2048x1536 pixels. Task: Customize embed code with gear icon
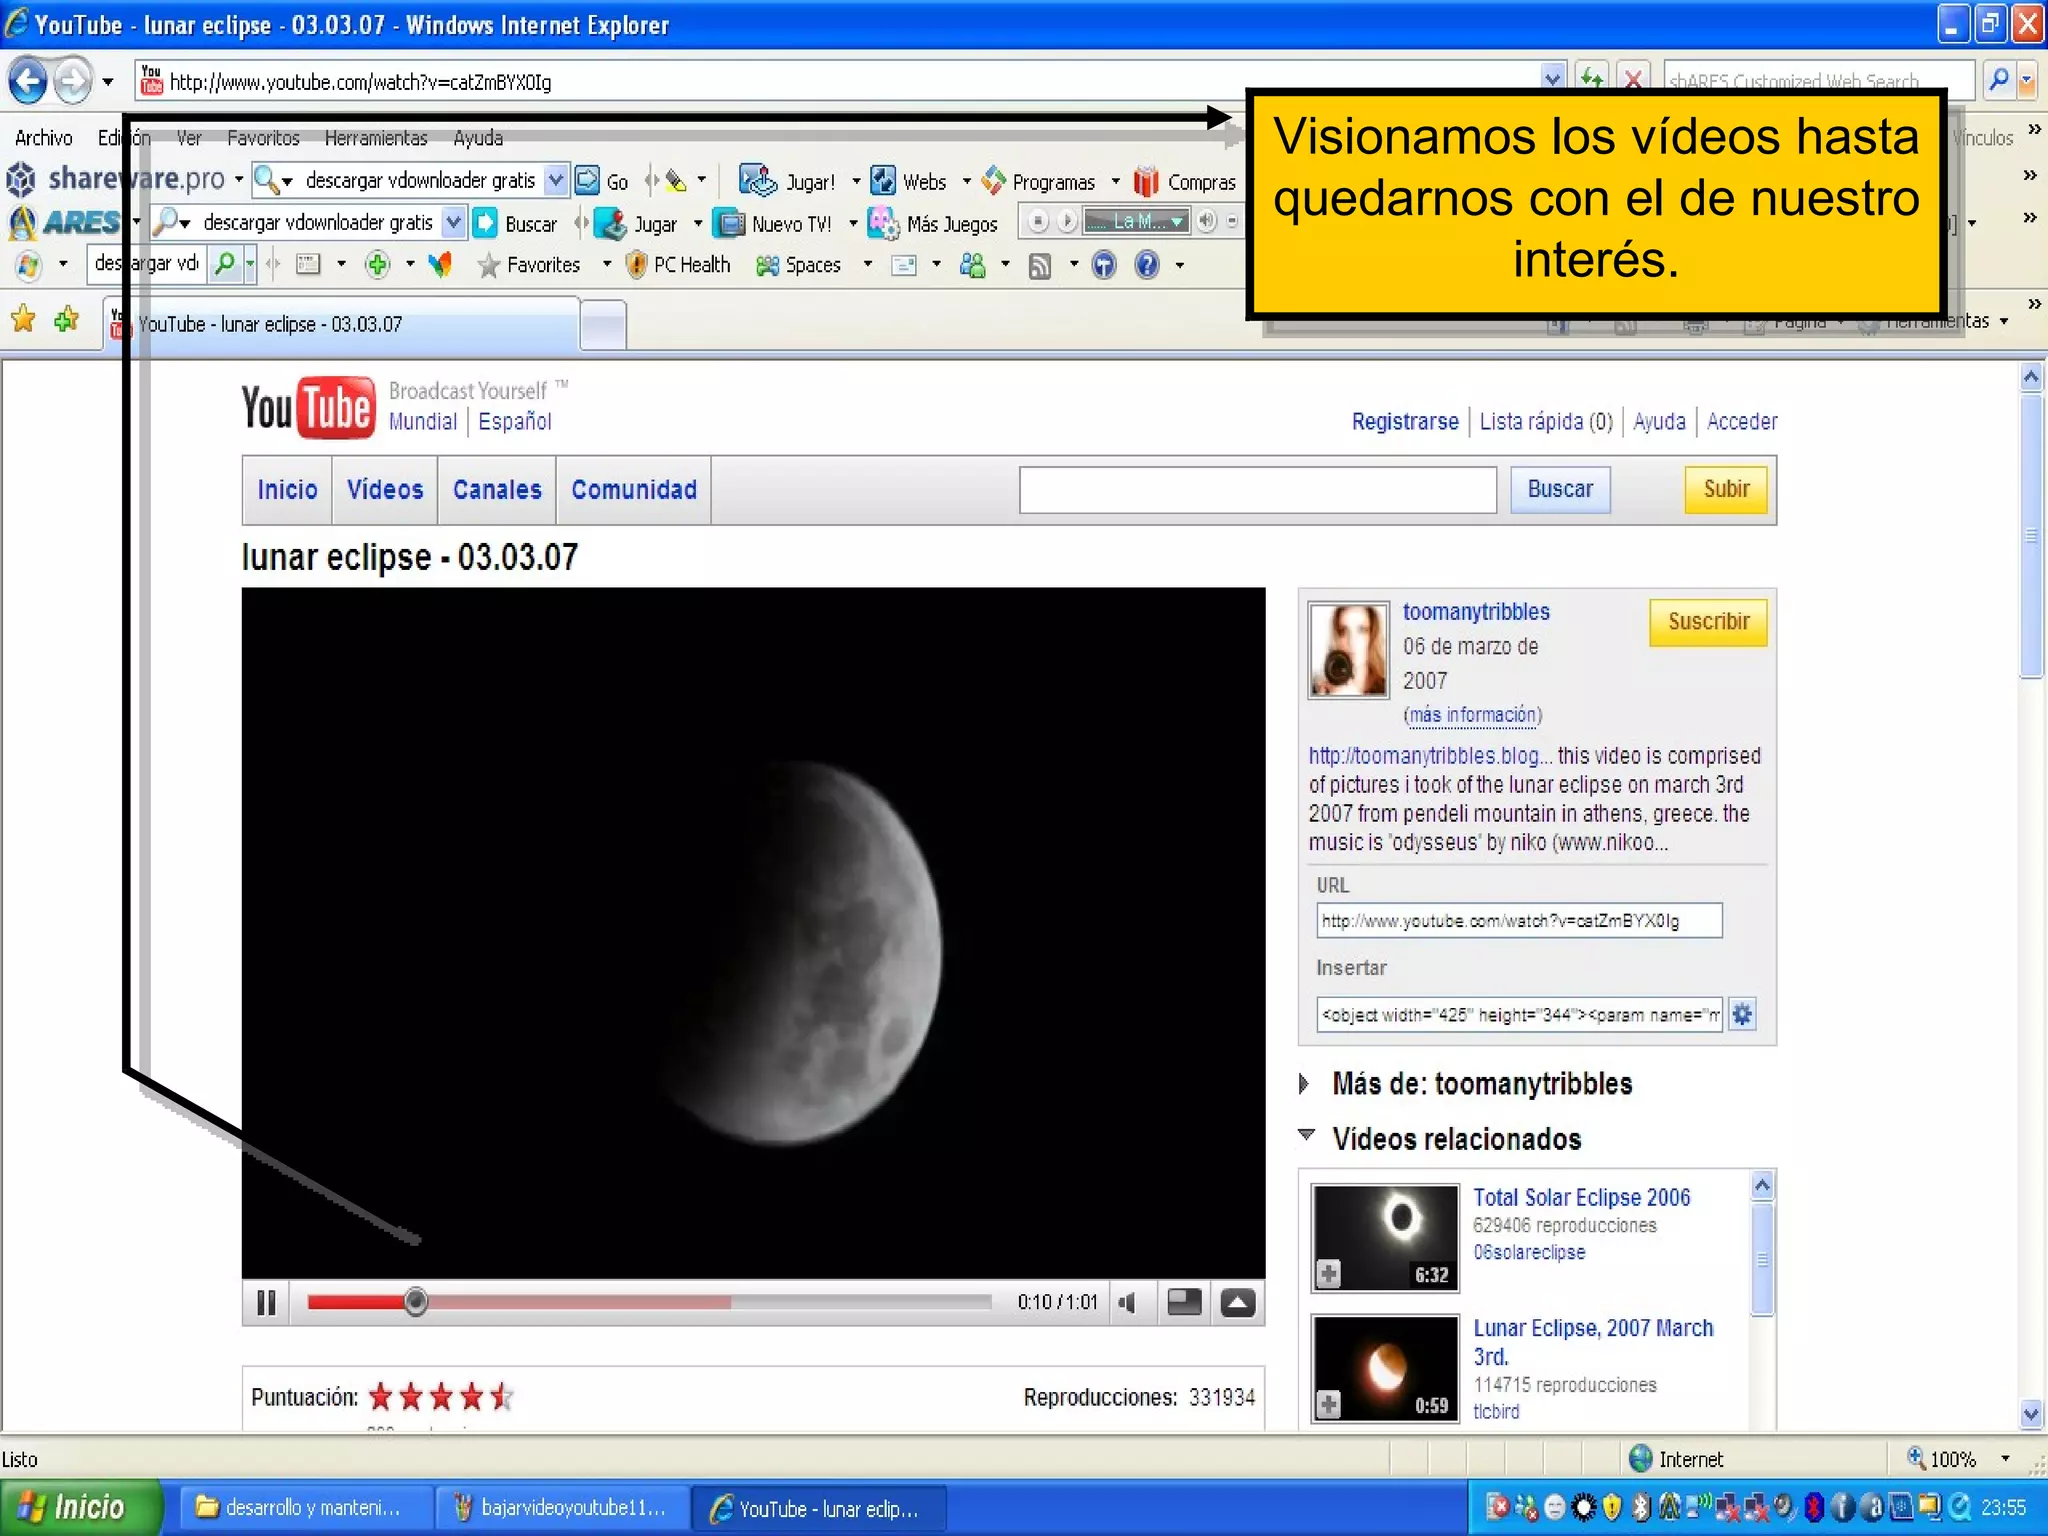pyautogui.click(x=1742, y=1015)
